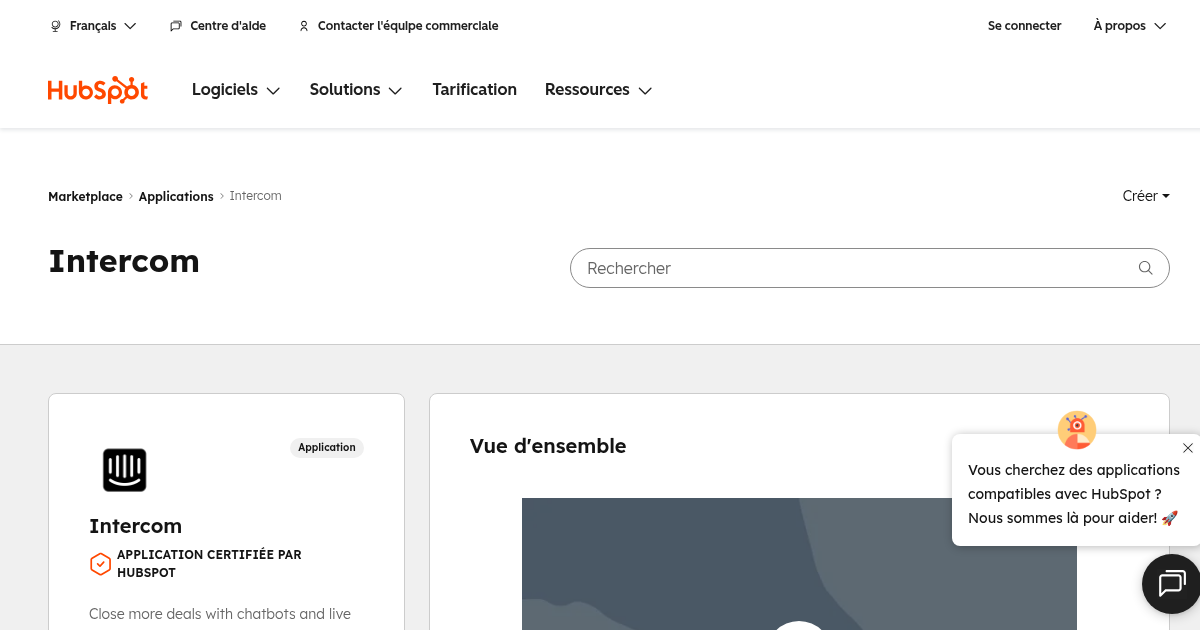Viewport: 1200px width, 630px height.
Task: Open the chat widget bubble icon
Action: tap(1172, 583)
